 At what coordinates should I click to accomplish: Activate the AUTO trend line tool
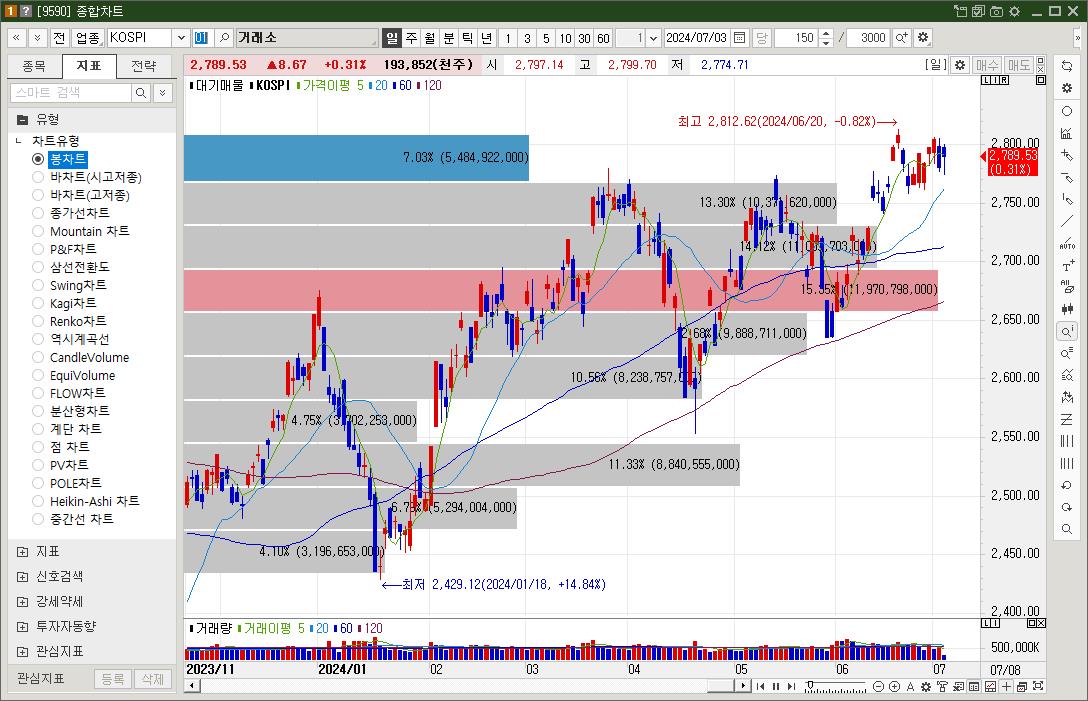tap(1067, 244)
